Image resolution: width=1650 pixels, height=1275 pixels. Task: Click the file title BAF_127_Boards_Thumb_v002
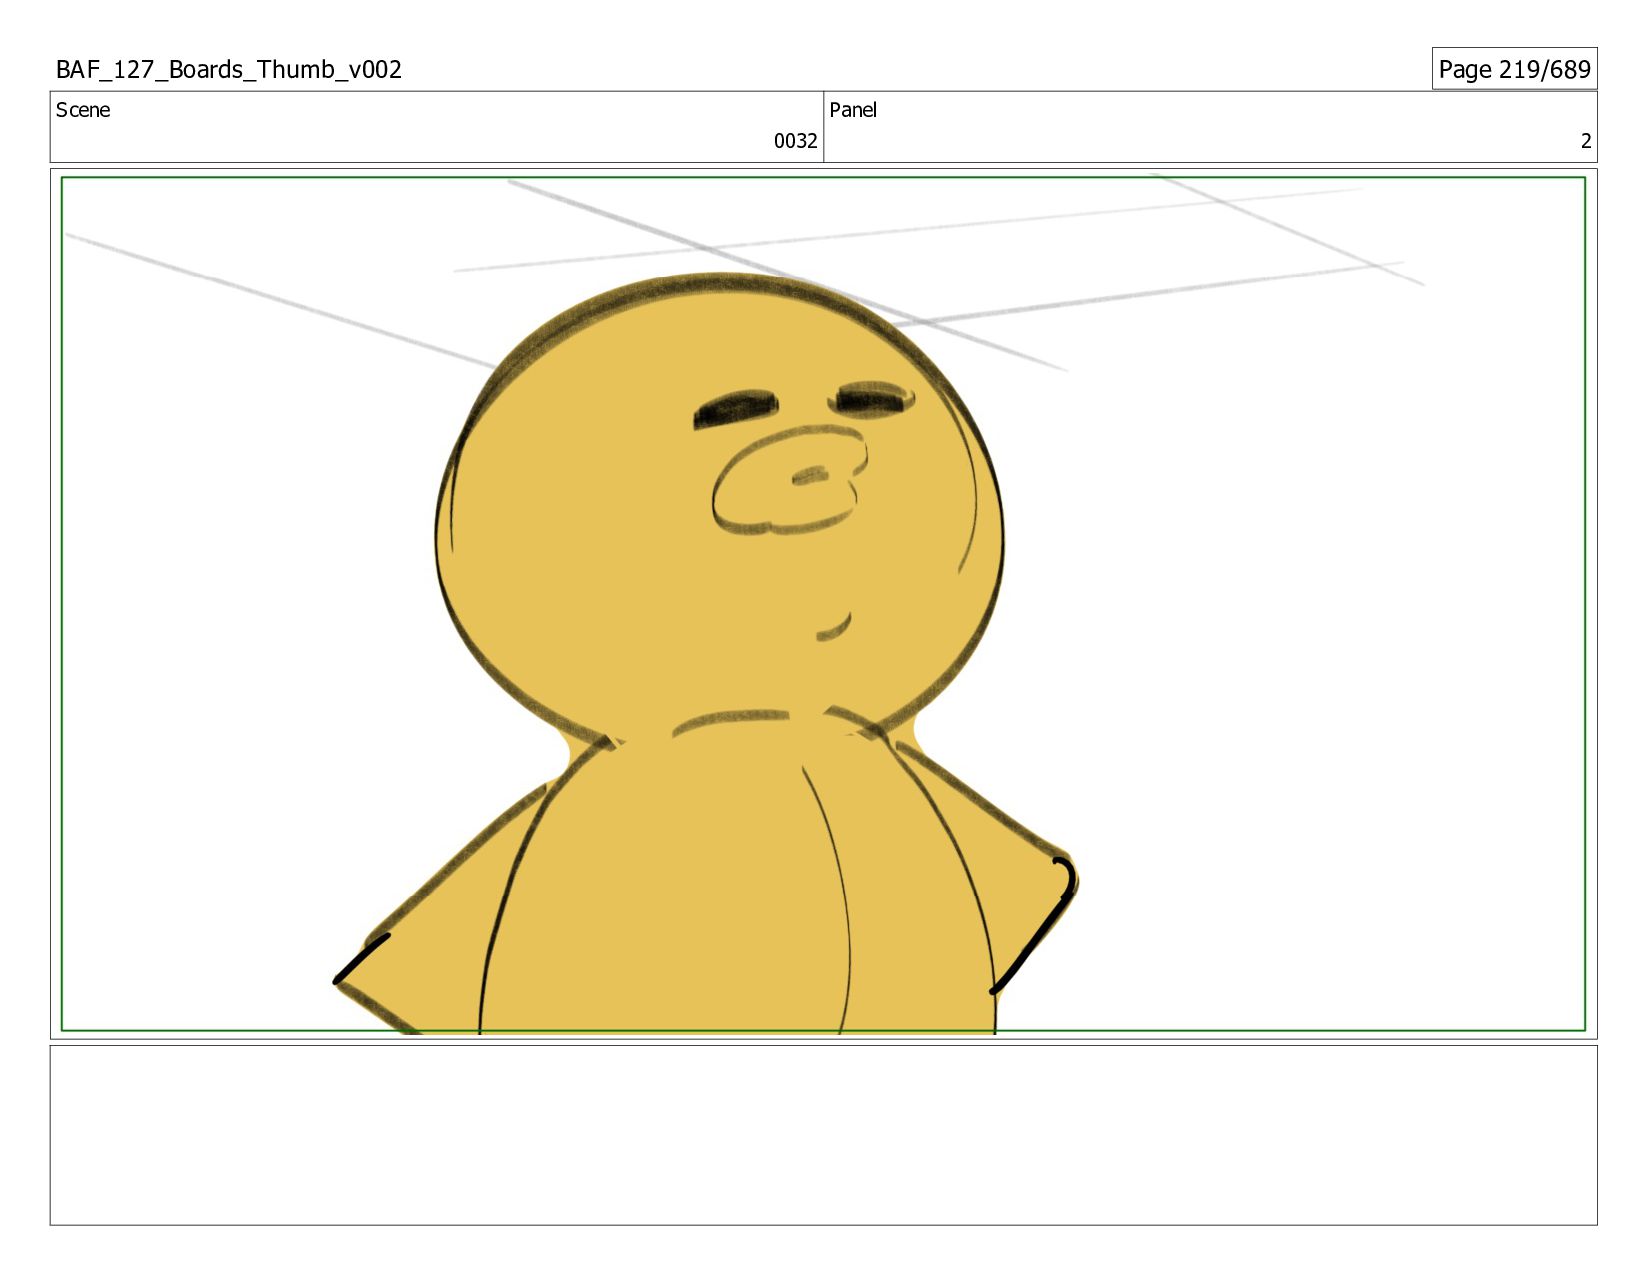229,70
